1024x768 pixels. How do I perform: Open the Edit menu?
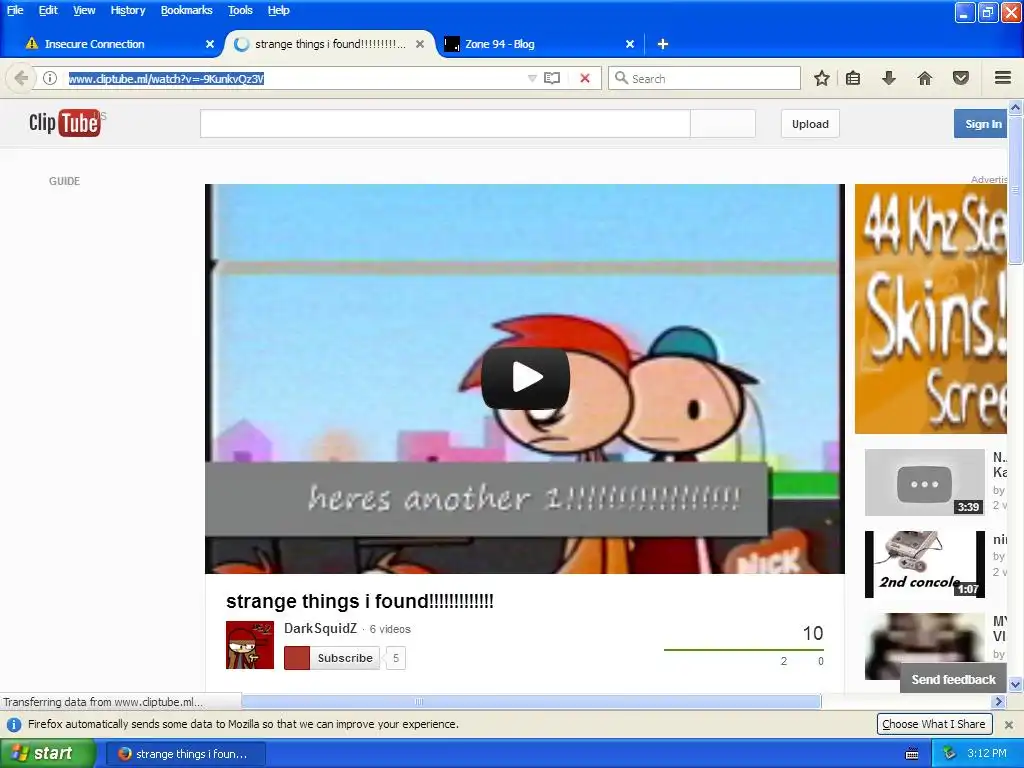48,10
